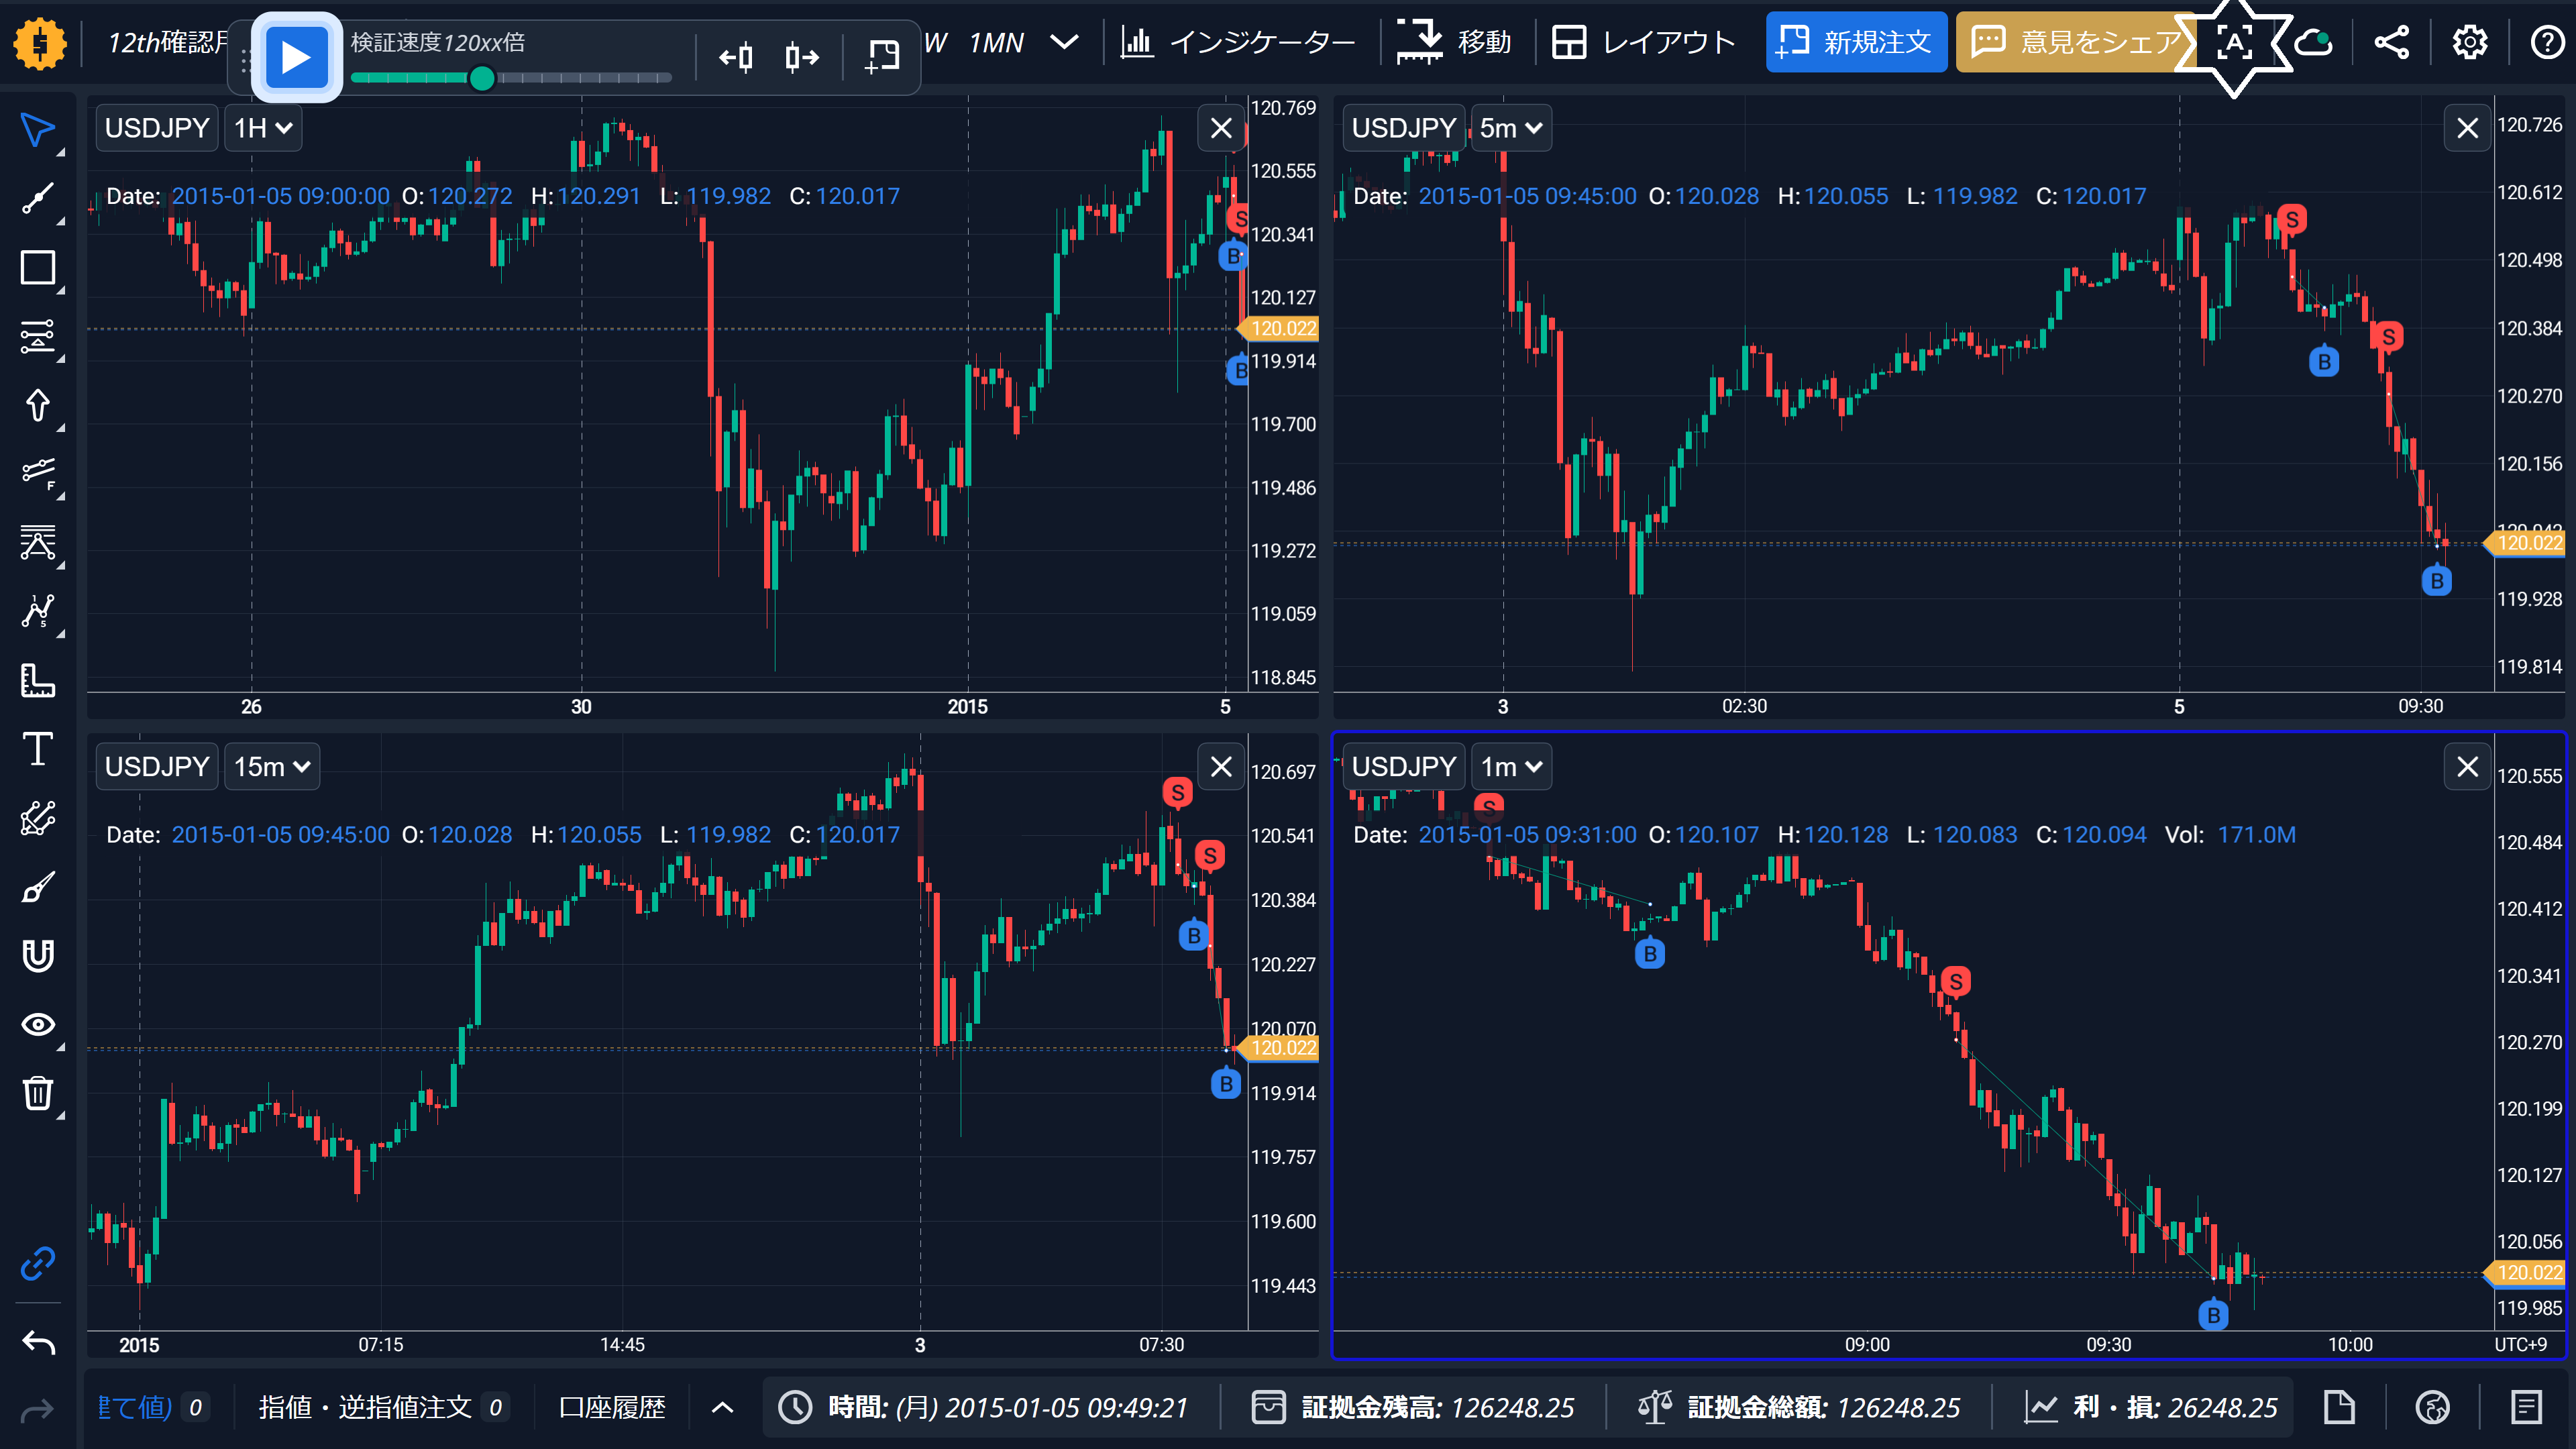
Task: Expand the bottom panel chevron
Action: (x=722, y=1408)
